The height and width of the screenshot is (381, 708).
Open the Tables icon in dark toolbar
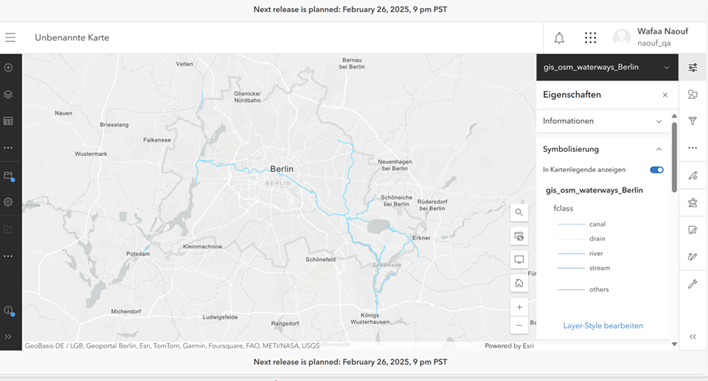coord(8,121)
